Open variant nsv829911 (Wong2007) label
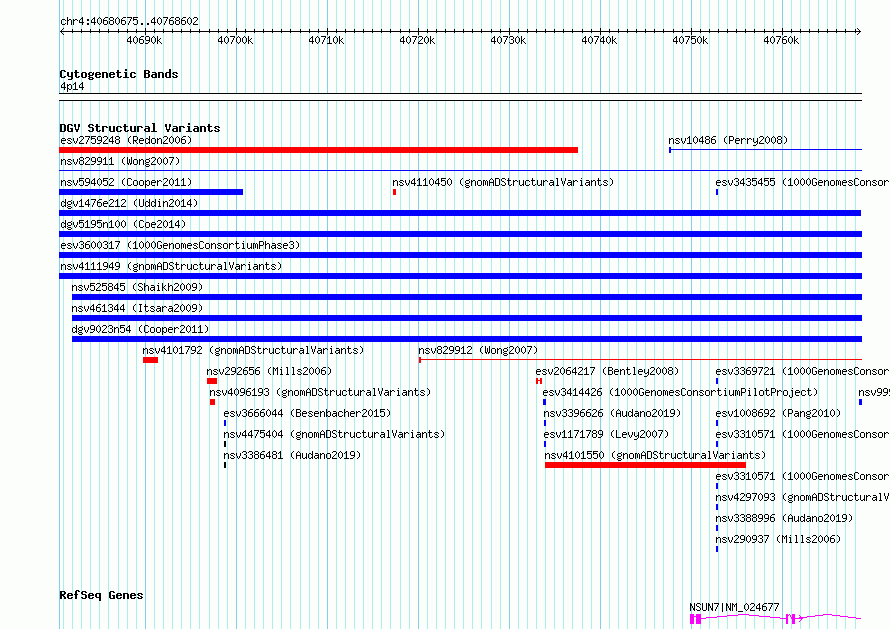 coord(120,161)
